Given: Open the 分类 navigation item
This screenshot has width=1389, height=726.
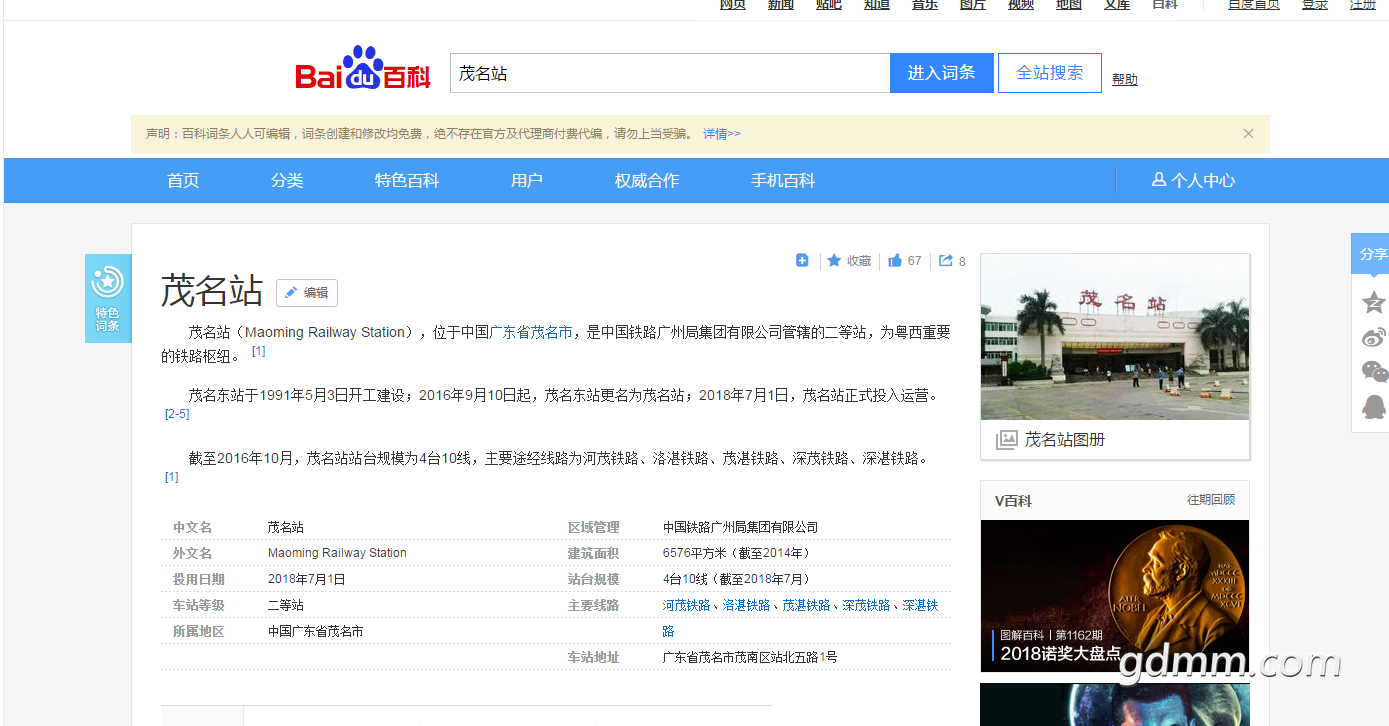Looking at the screenshot, I should (x=287, y=181).
